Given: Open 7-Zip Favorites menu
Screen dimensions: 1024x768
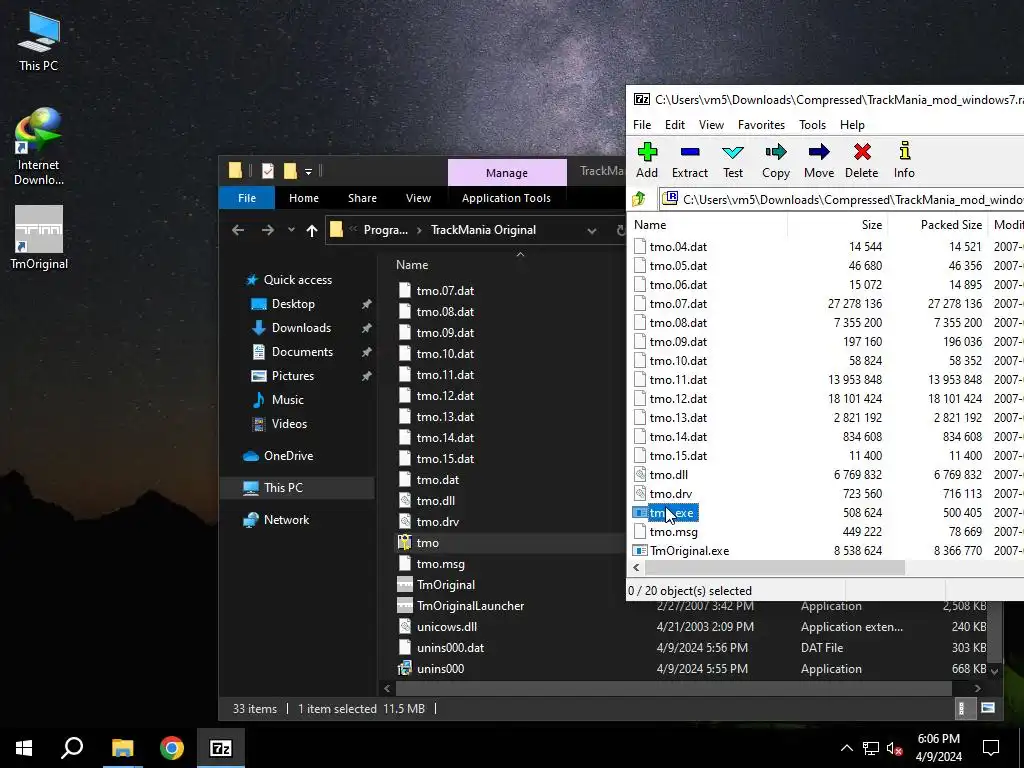Looking at the screenshot, I should pyautogui.click(x=761, y=125).
